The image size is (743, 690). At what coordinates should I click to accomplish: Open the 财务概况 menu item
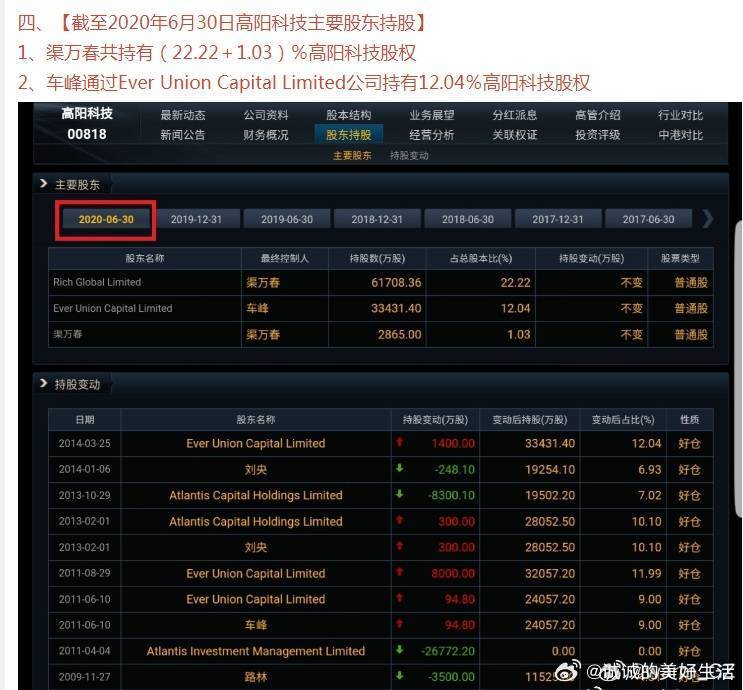[265, 135]
